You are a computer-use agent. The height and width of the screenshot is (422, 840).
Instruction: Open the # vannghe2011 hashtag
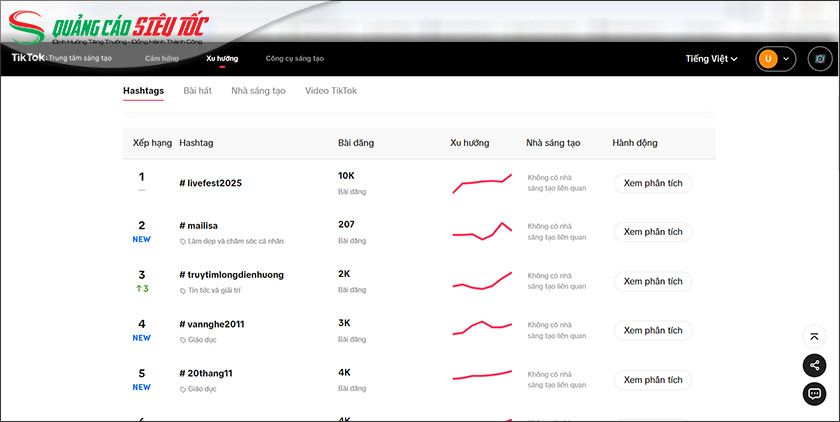[x=212, y=324]
